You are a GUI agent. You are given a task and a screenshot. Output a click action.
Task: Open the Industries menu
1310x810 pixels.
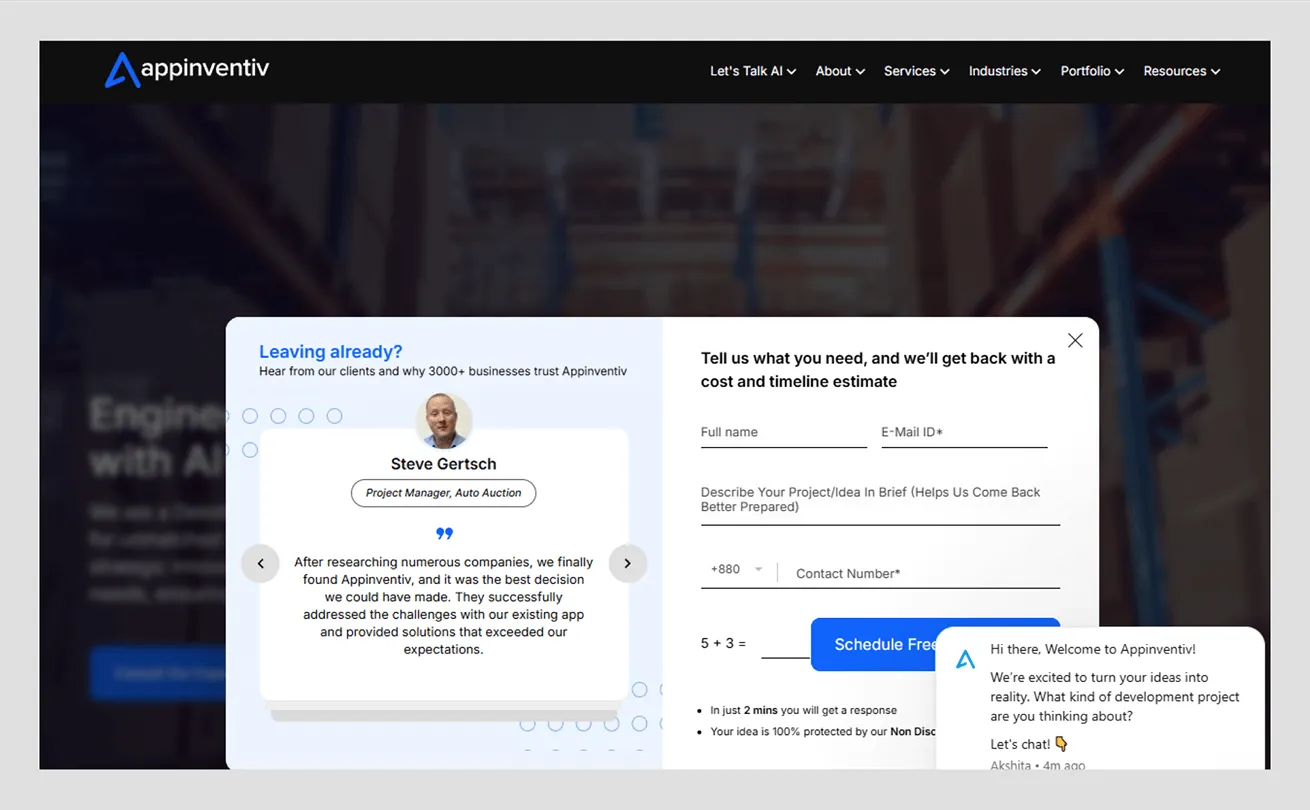tap(1005, 71)
